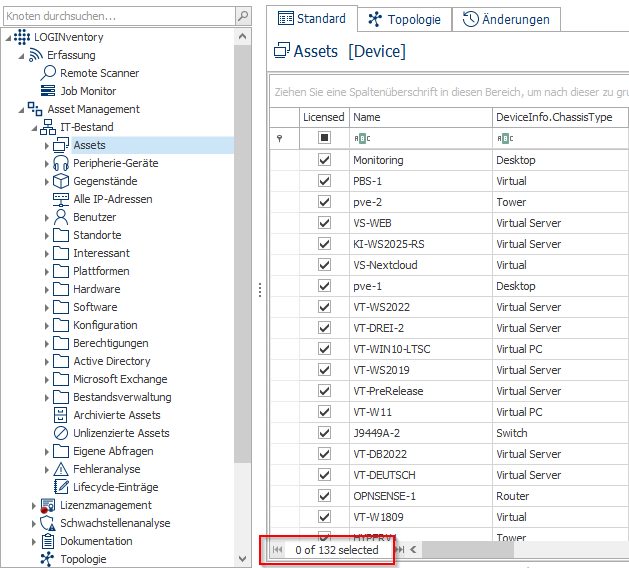Click the Benutzer person icon
Image resolution: width=629 pixels, height=568 pixels.
click(61, 217)
